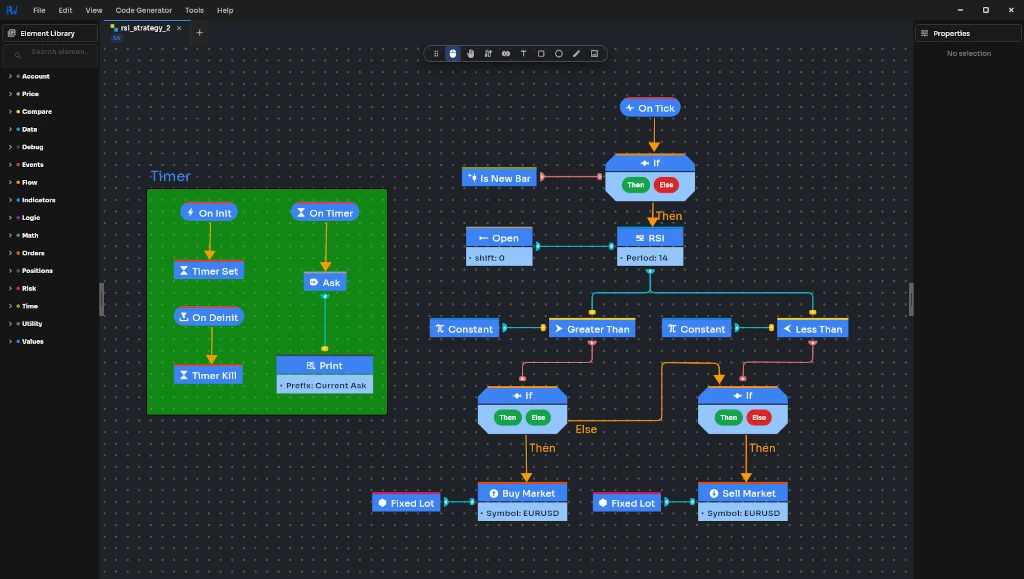This screenshot has width=1024, height=579.
Task: Select the text tool in the toolbar
Action: click(523, 54)
